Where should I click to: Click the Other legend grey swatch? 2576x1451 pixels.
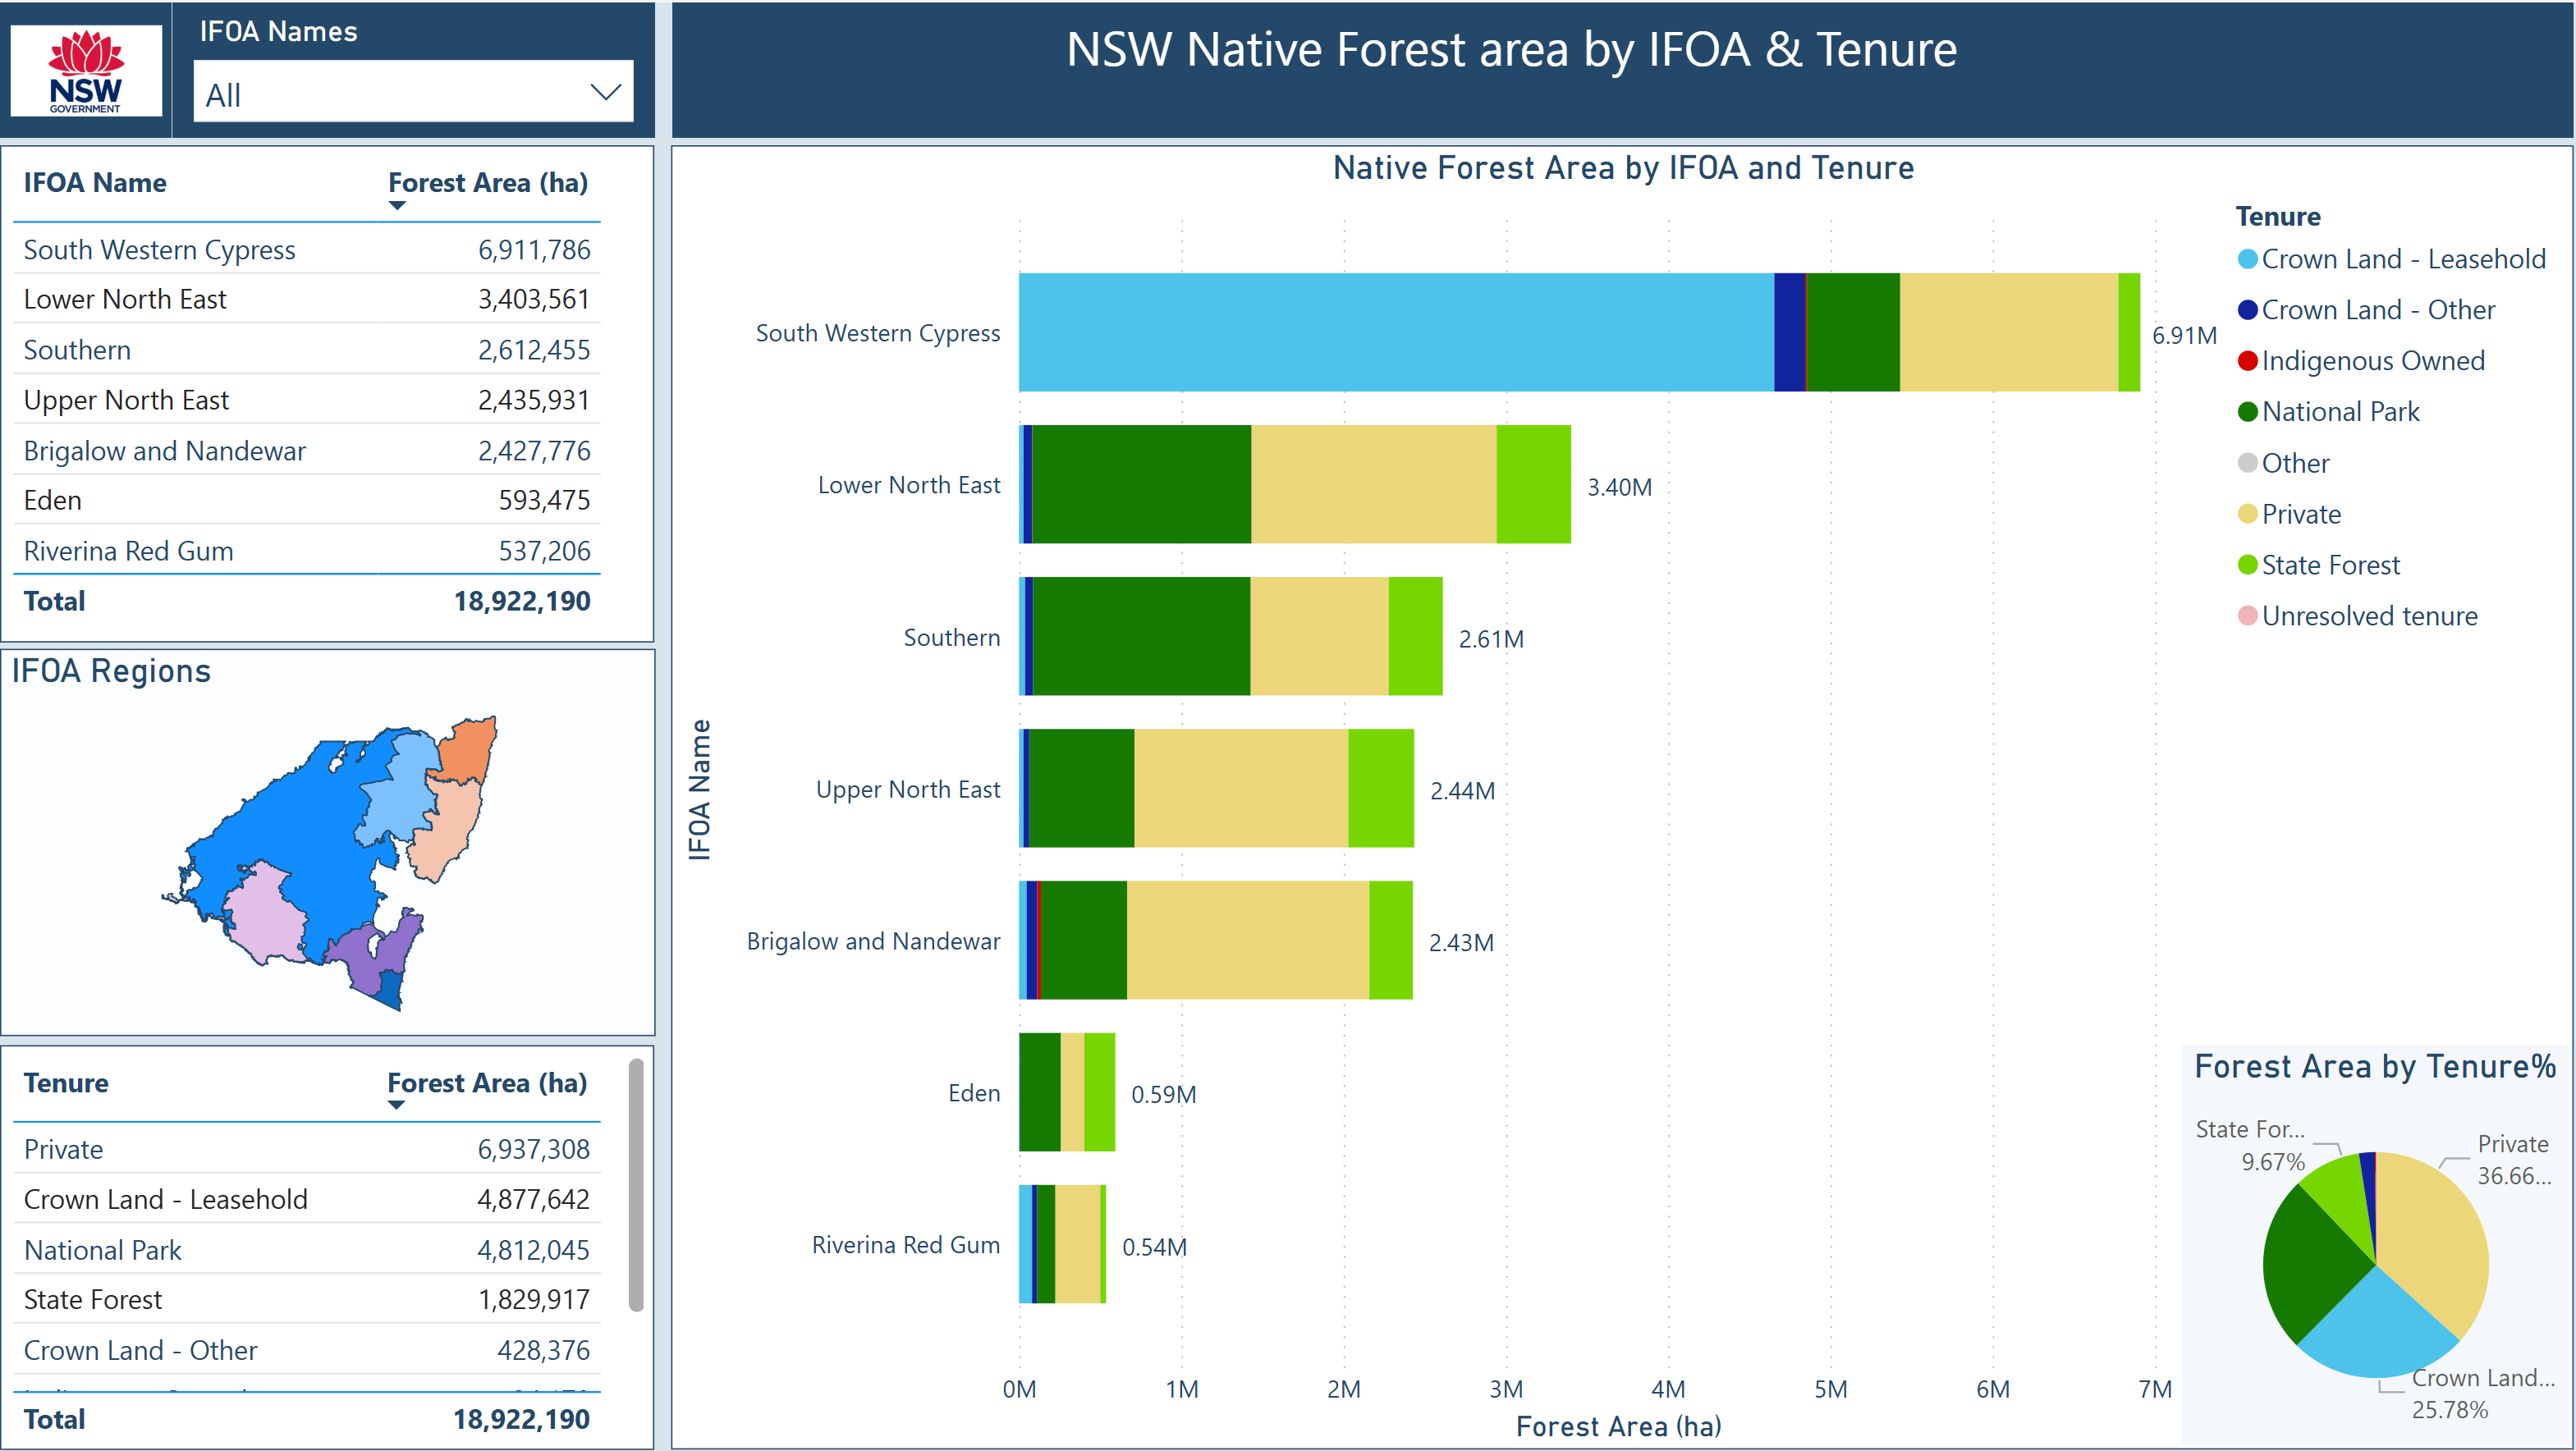(x=2247, y=463)
